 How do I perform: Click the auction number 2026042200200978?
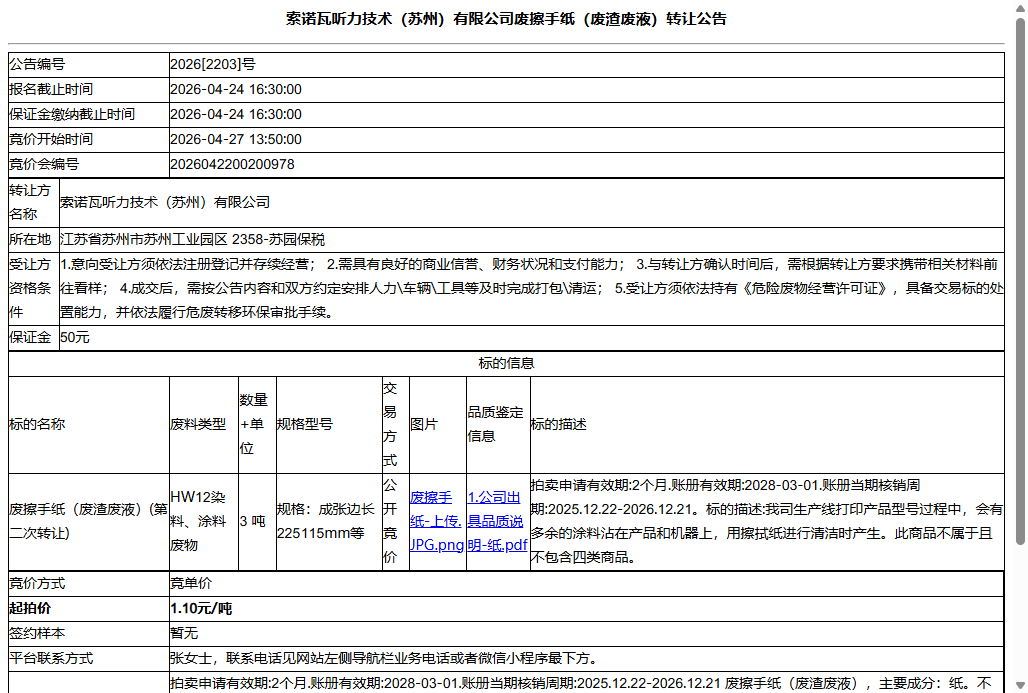point(232,164)
